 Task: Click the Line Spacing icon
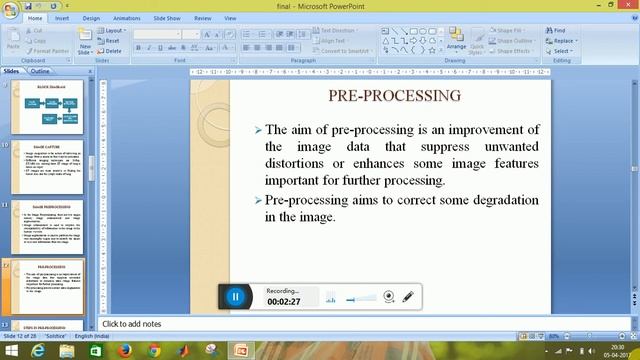[302, 35]
